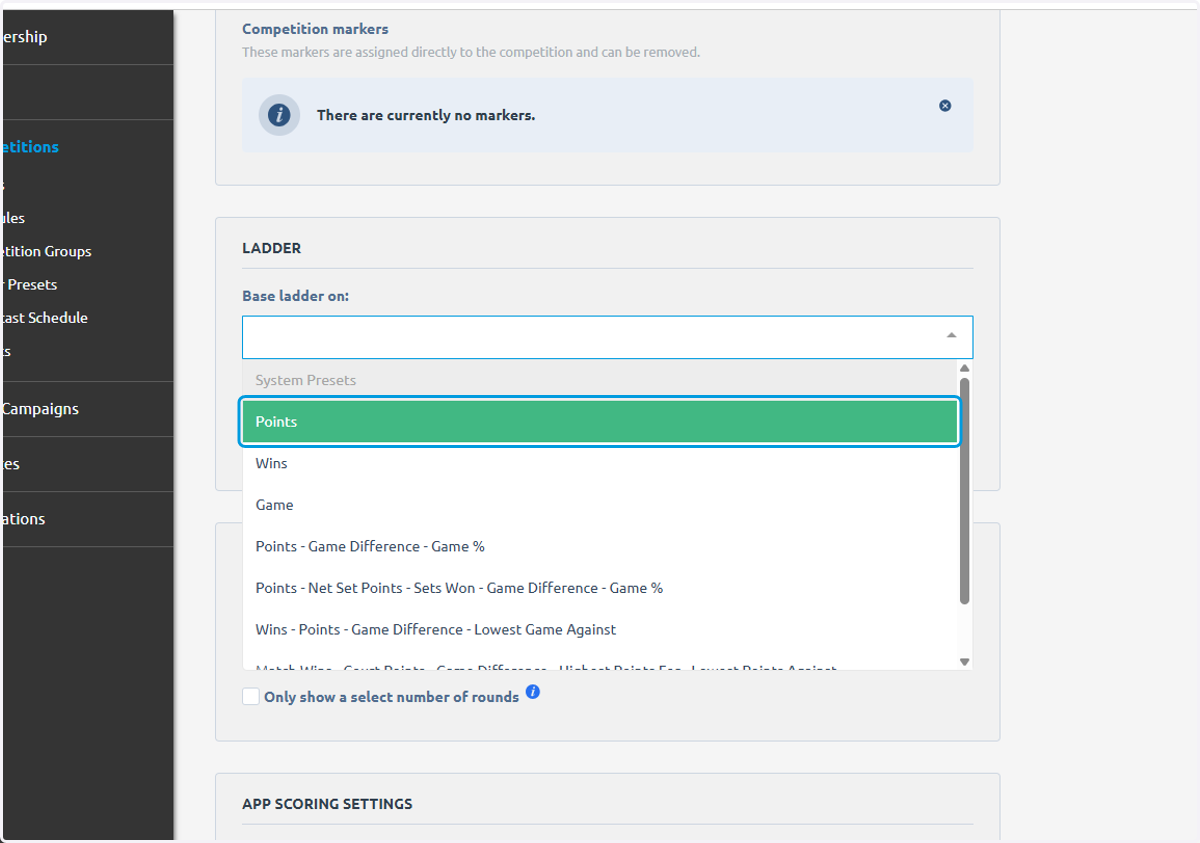Select Points - Net Set Points preset
Screen dimensions: 1200x843
[600, 588]
